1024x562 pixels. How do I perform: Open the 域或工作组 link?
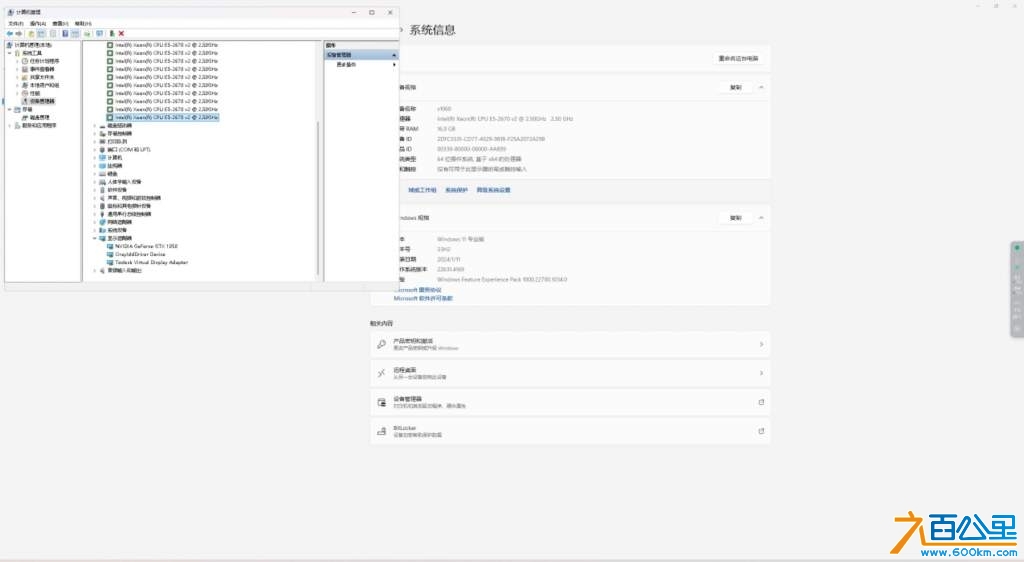422,190
